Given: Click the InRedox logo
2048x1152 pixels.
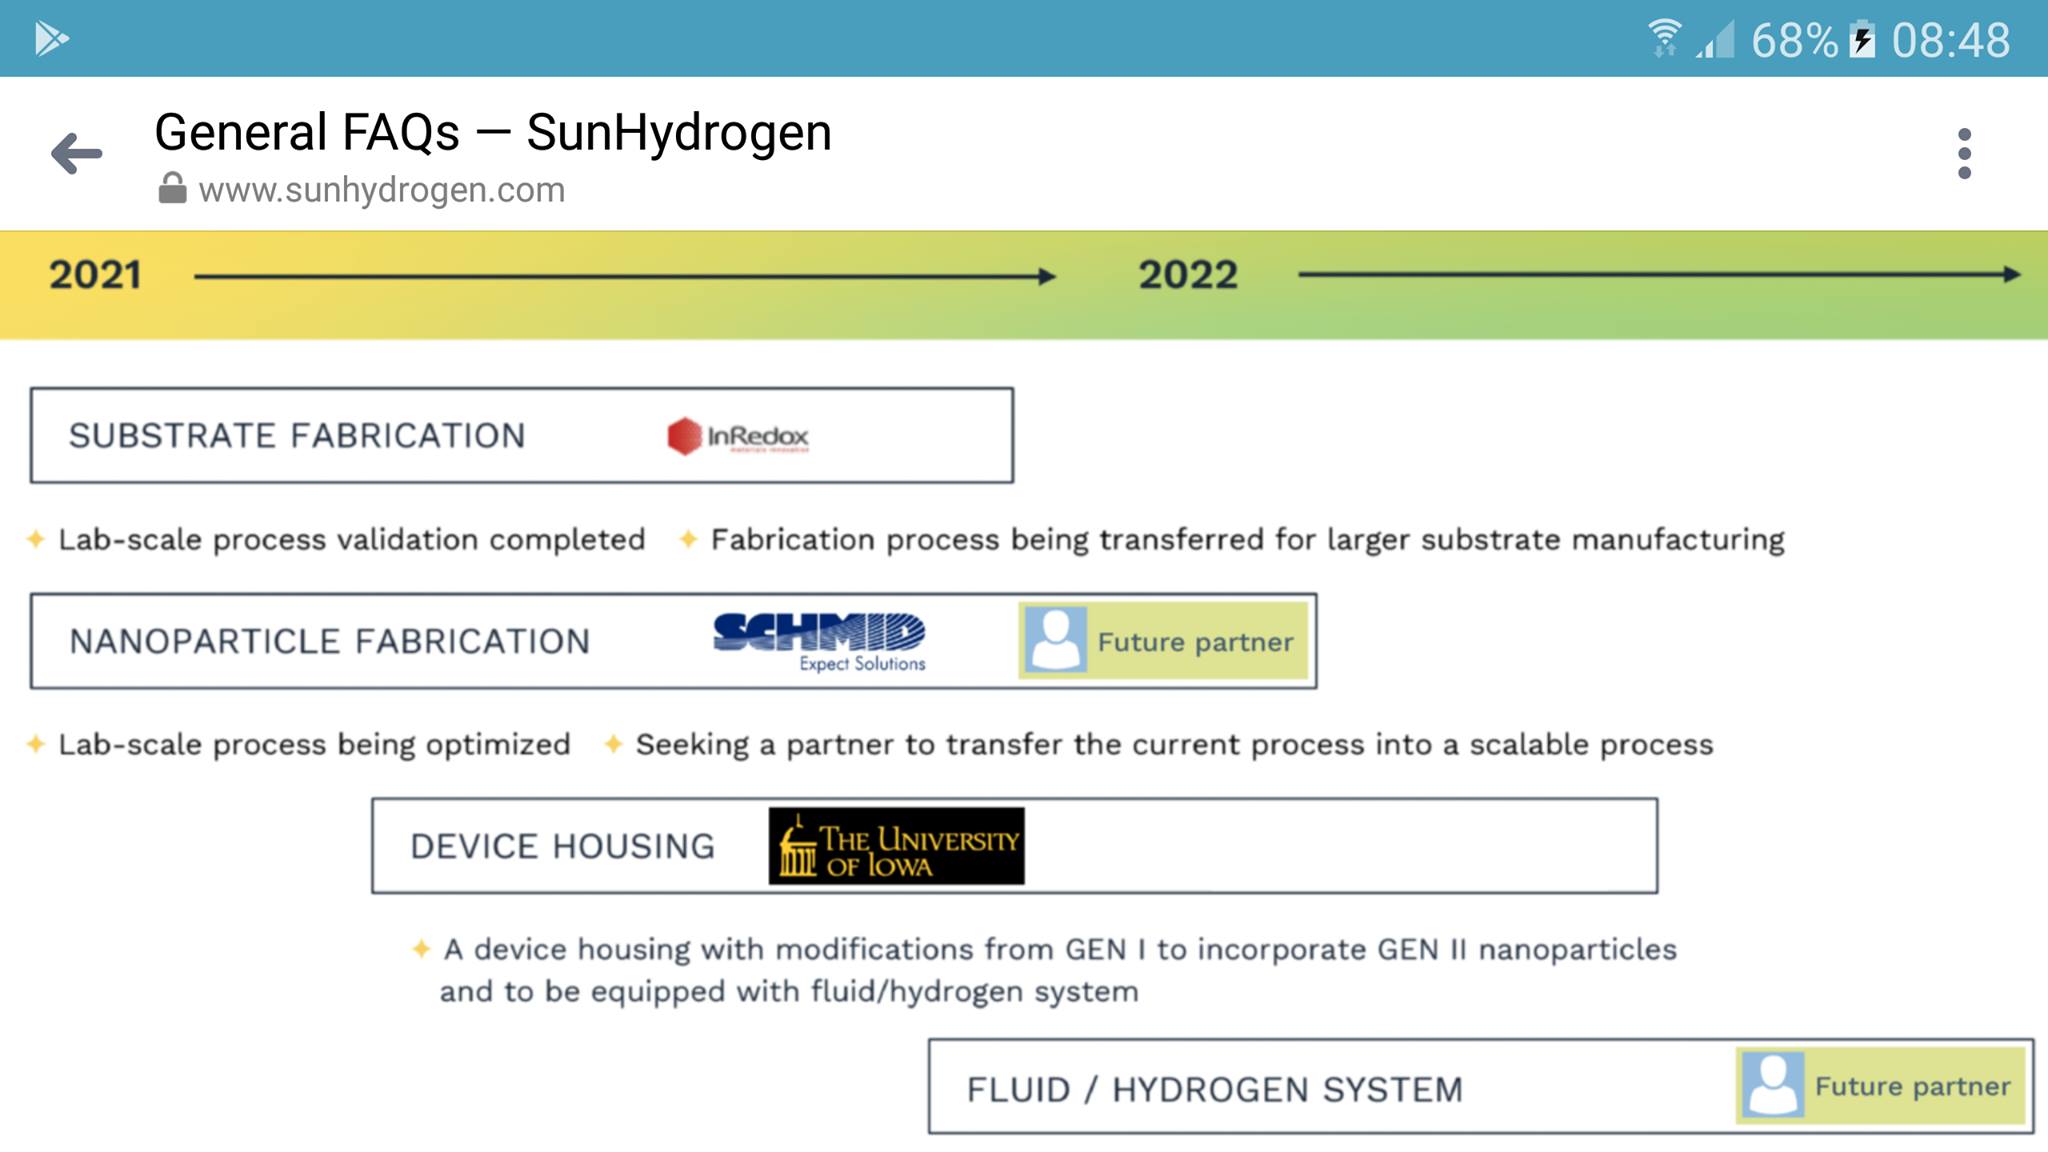Looking at the screenshot, I should (x=737, y=436).
